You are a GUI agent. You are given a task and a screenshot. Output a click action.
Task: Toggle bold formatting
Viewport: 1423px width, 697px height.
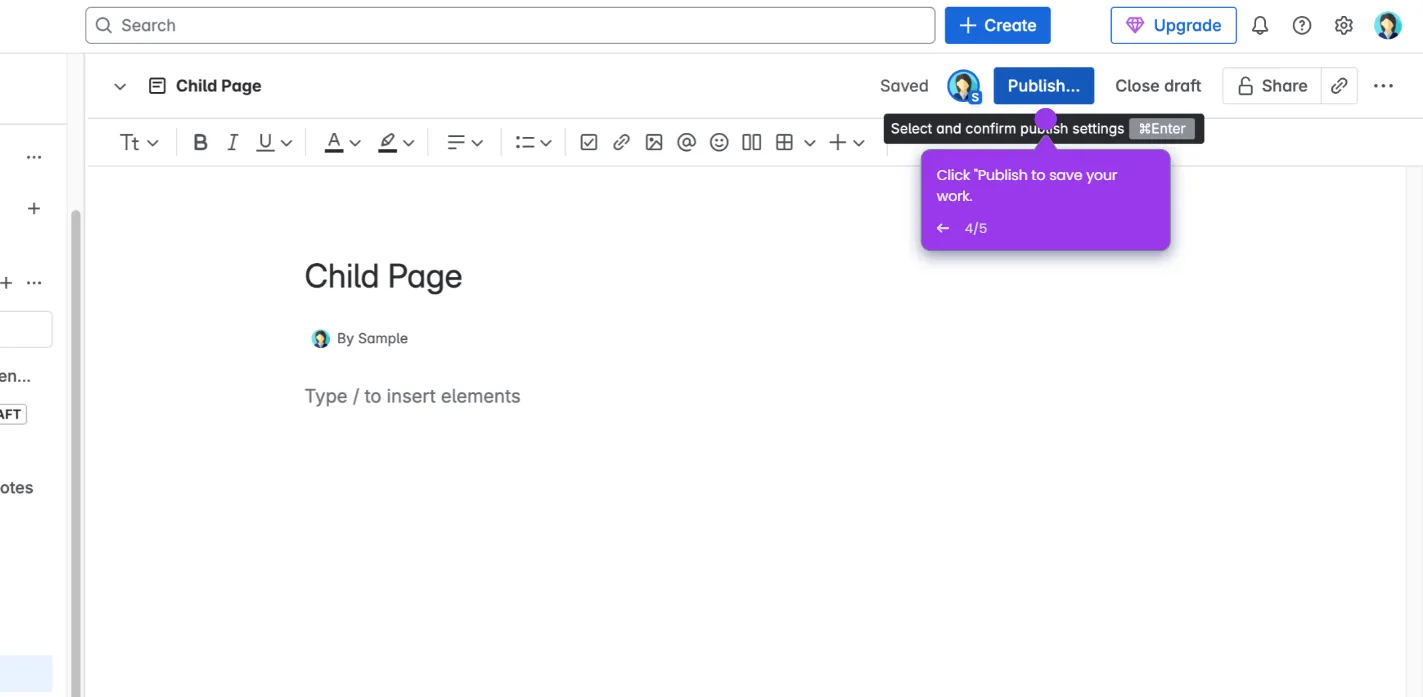200,143
